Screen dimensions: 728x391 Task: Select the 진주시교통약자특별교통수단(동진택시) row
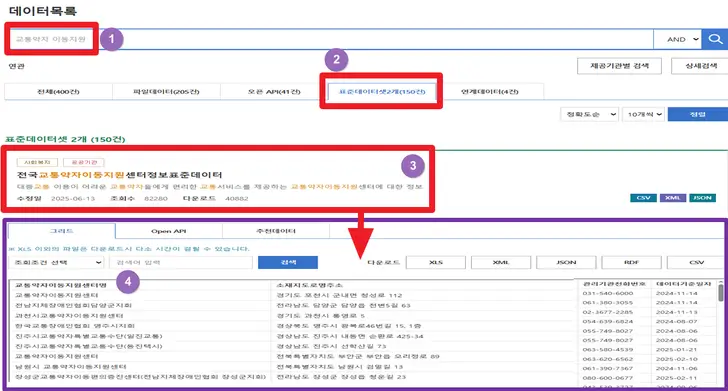pos(89,346)
